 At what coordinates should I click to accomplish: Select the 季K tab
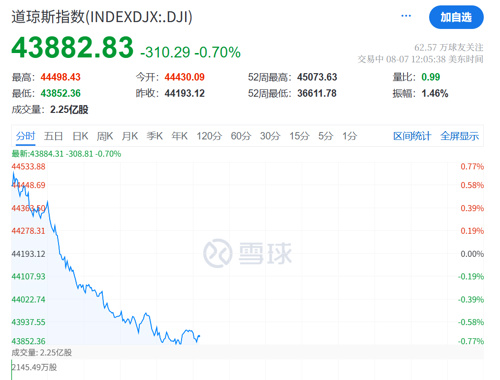click(155, 136)
